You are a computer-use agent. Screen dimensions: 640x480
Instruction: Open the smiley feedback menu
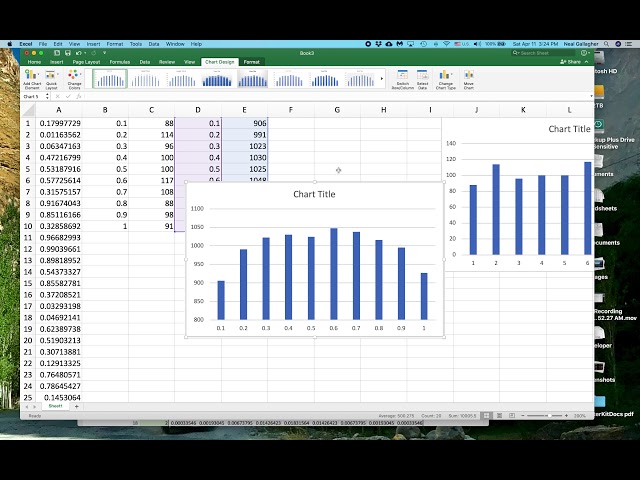tap(585, 53)
